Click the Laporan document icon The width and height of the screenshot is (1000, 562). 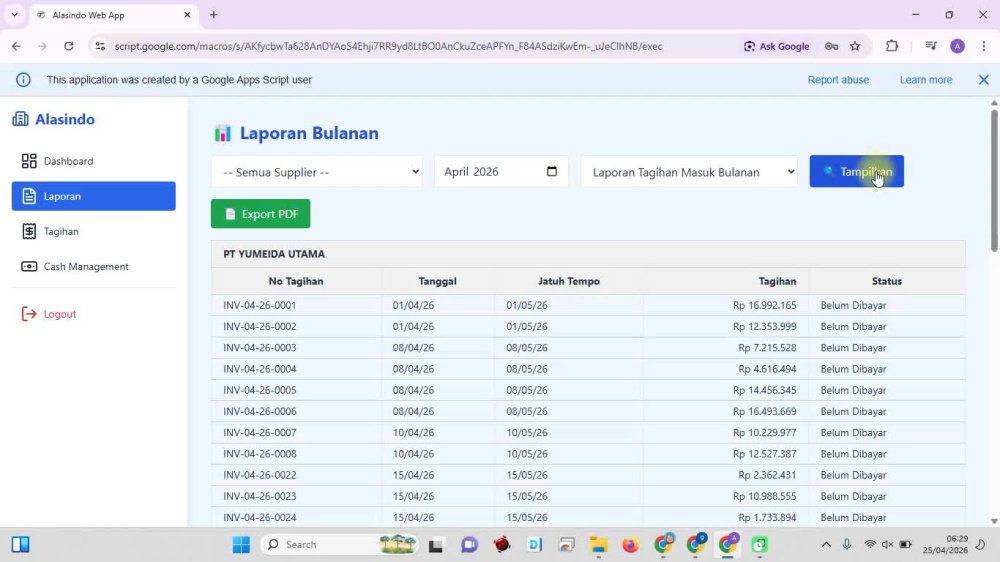click(x=29, y=196)
